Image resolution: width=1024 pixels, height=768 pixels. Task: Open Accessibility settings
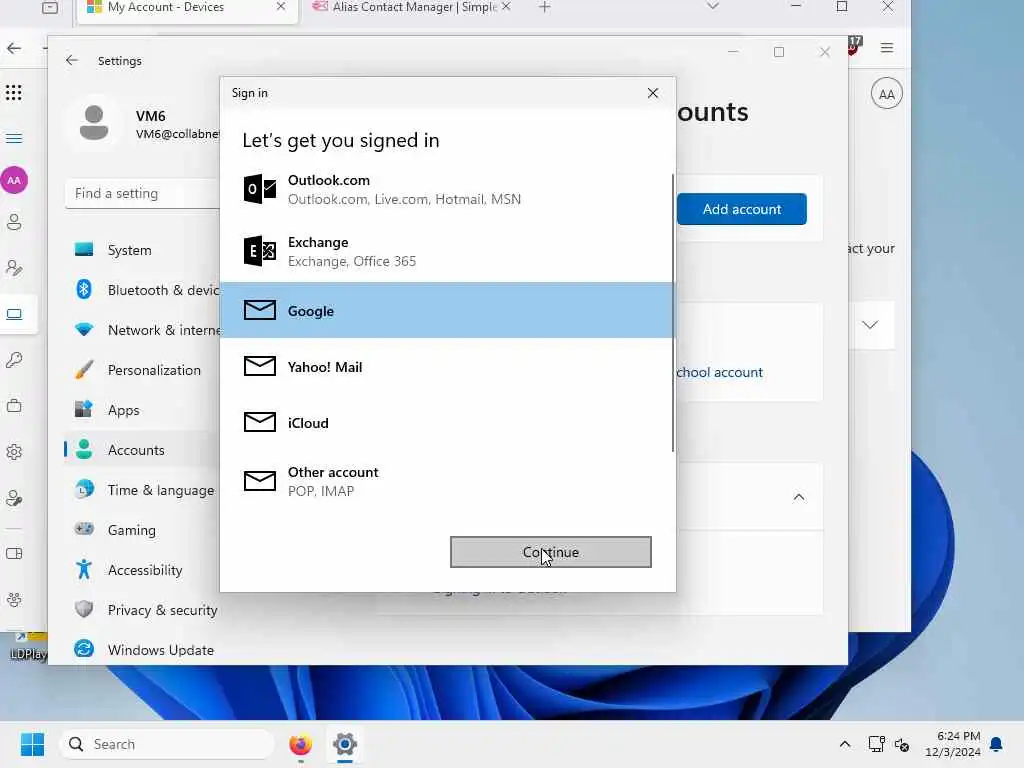tap(142, 569)
